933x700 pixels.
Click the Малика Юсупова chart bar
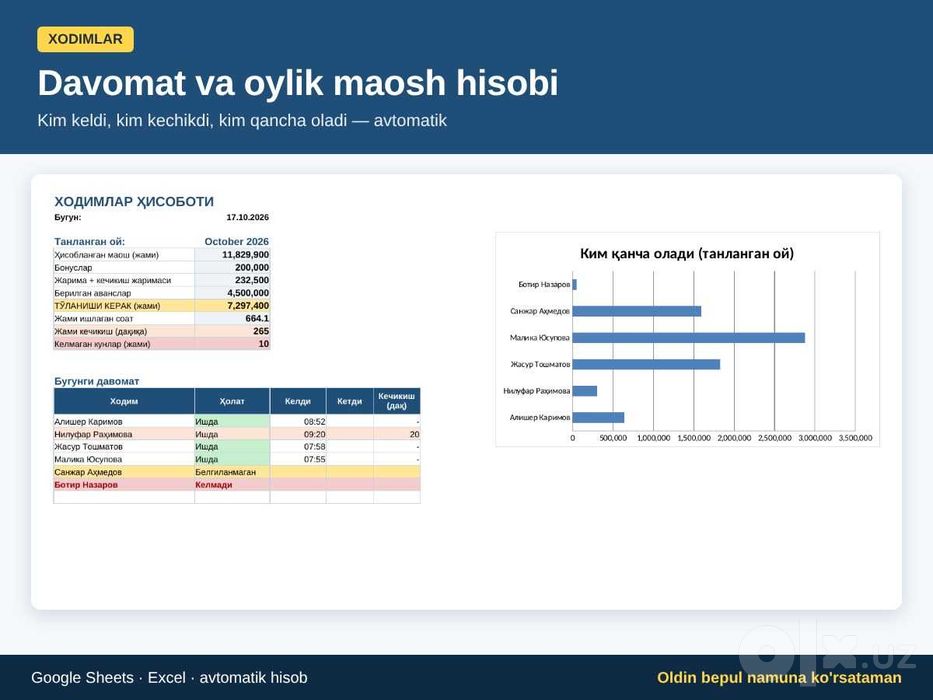coord(688,338)
